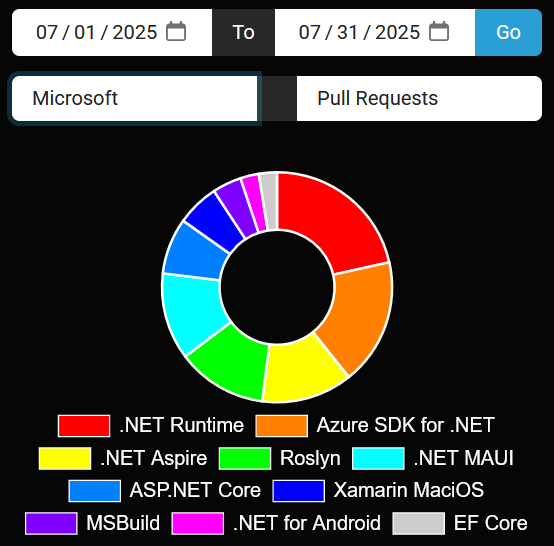Click the green Roslyn donut slice
This screenshot has width=554, height=546.
tap(231, 360)
